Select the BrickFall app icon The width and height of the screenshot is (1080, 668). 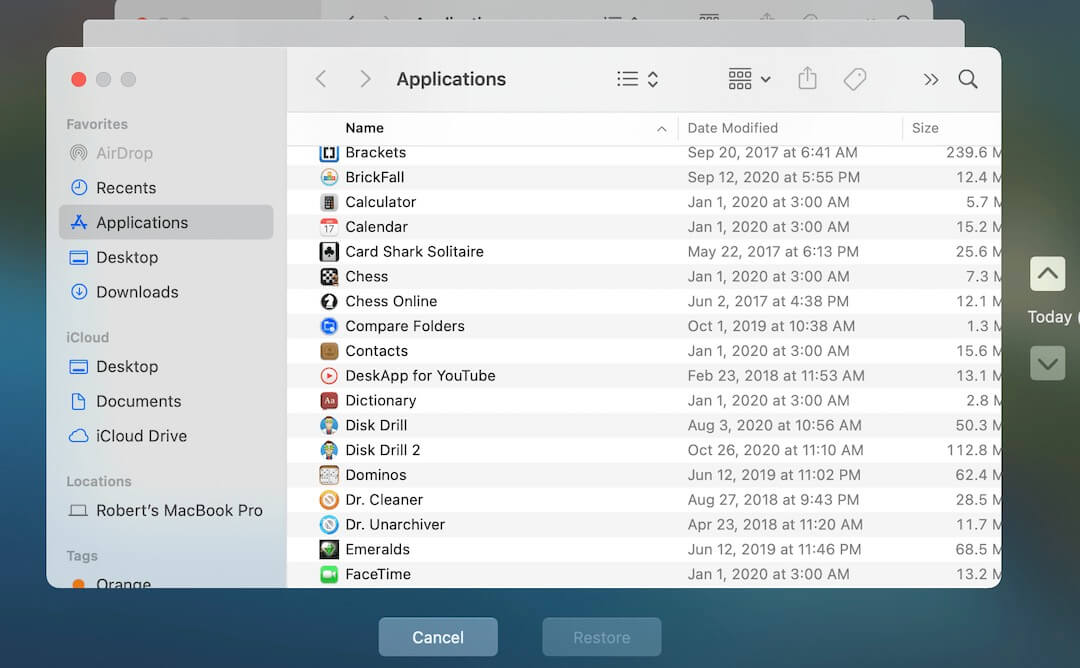tap(329, 178)
